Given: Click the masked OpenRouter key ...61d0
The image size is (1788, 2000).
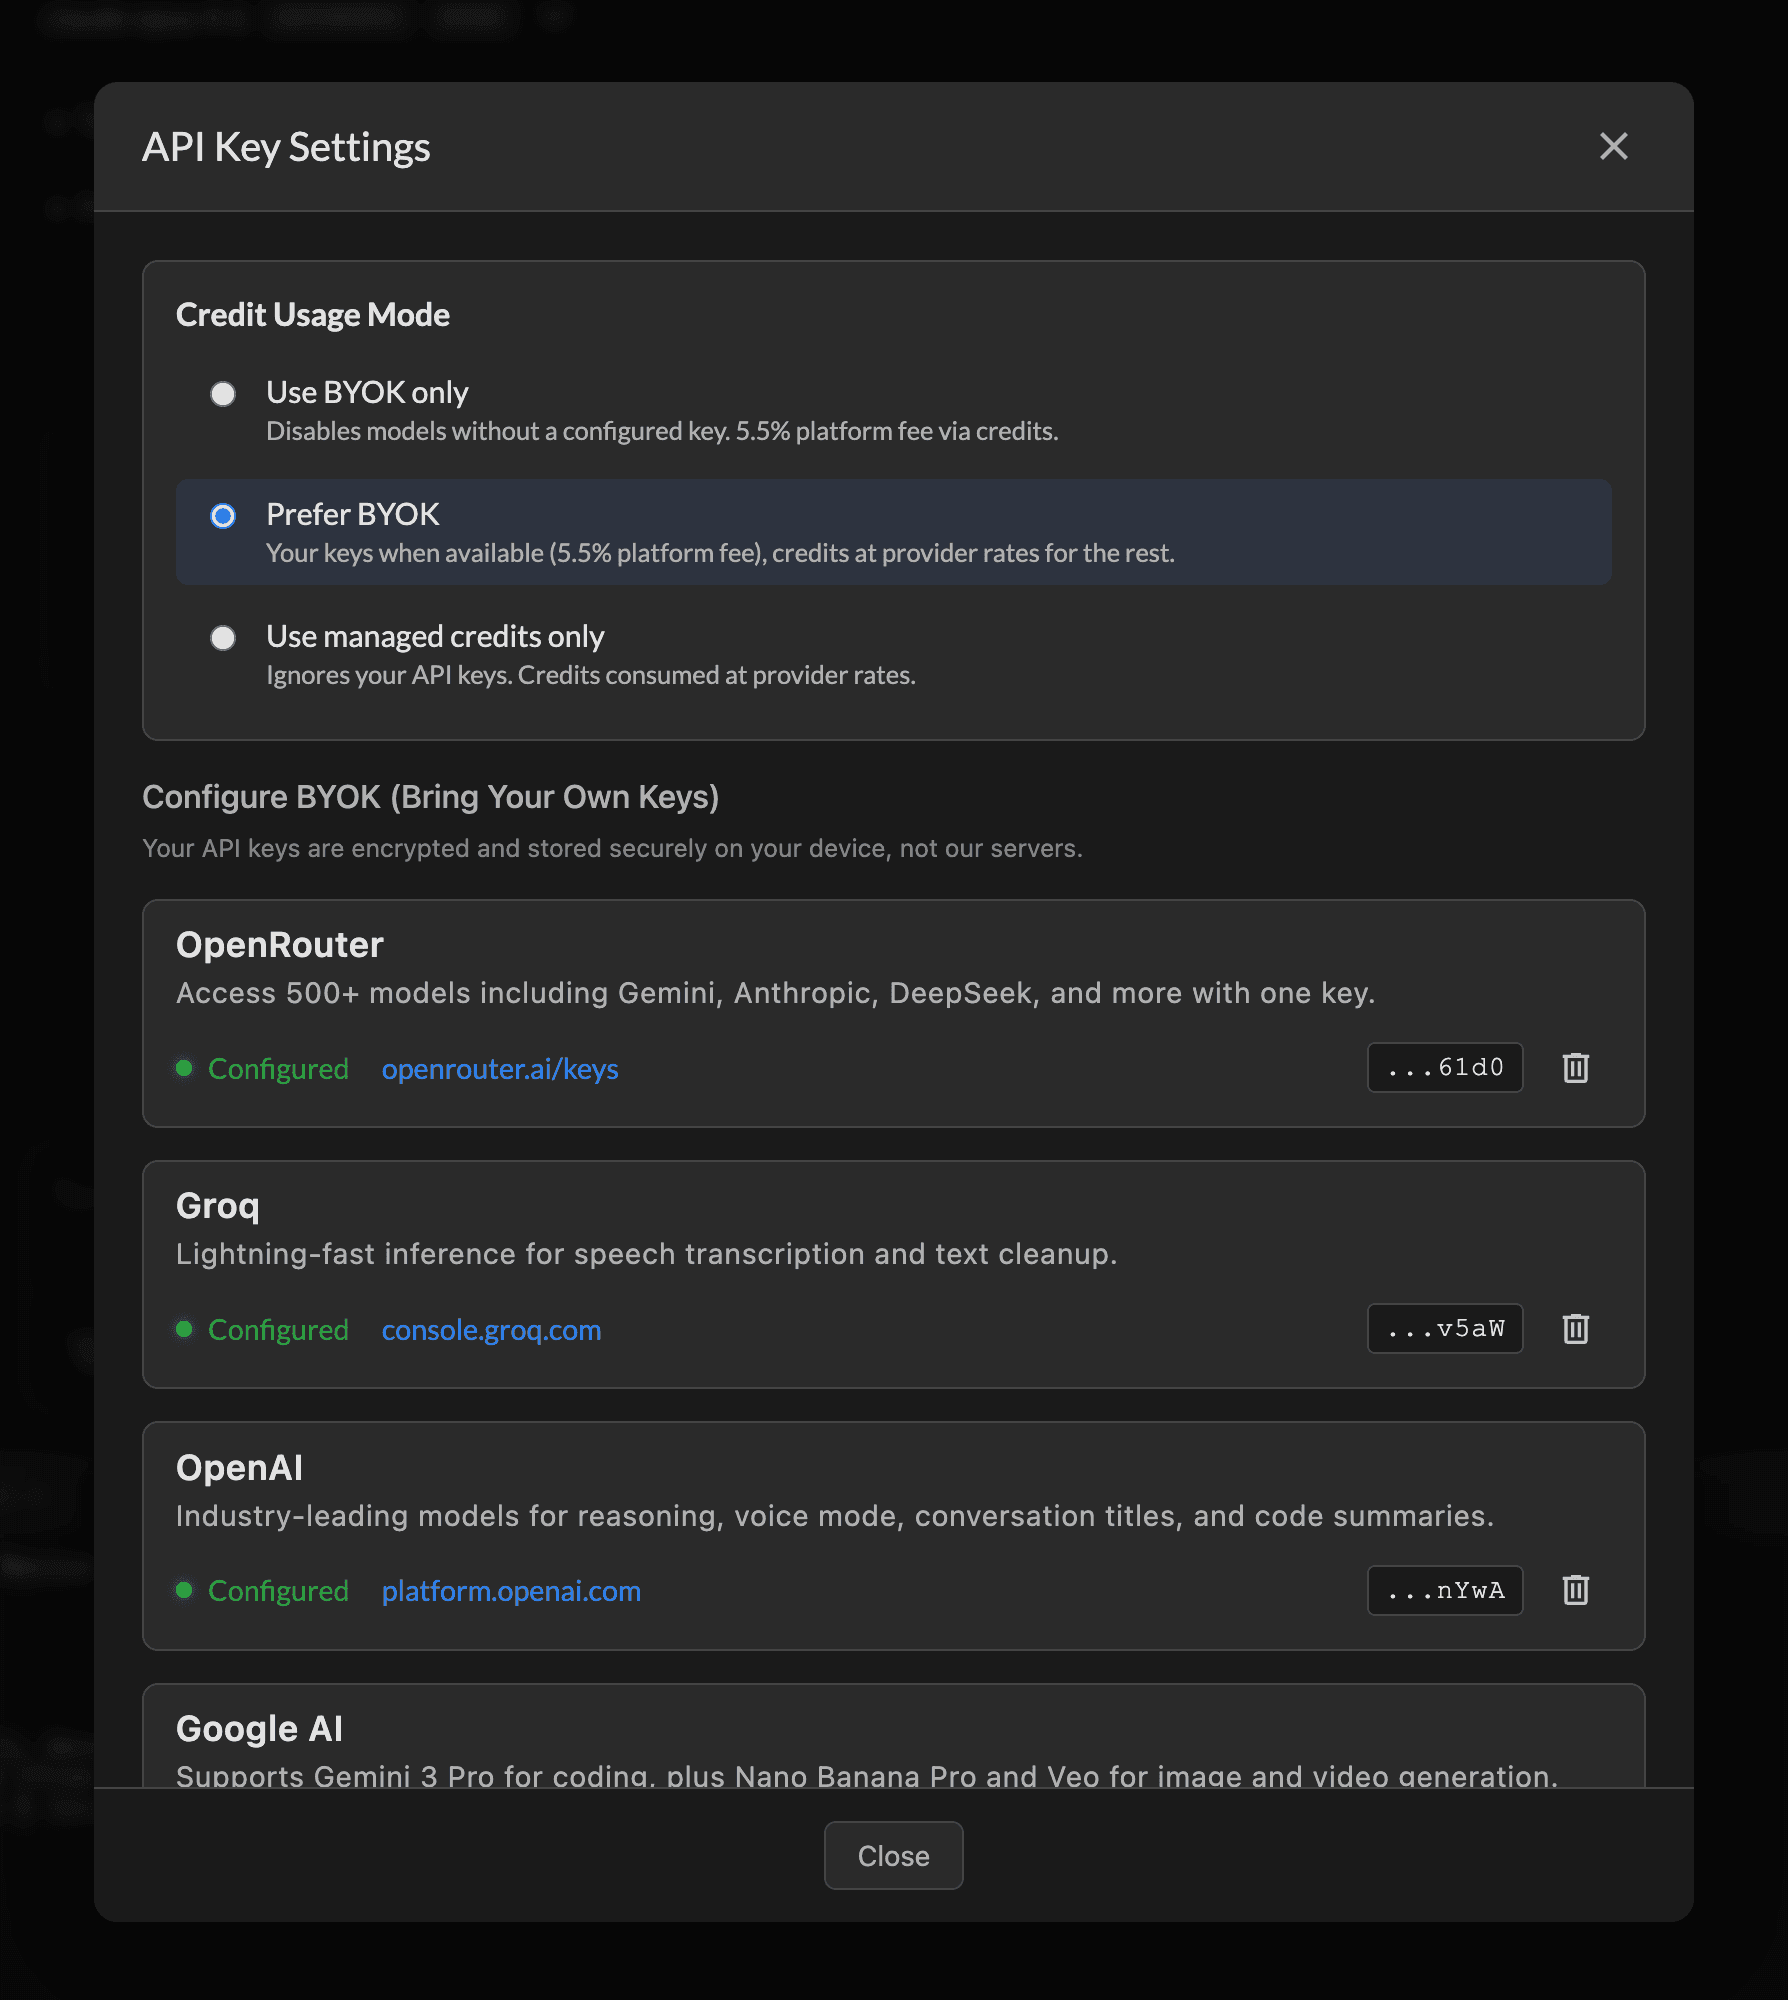Looking at the screenshot, I should click(x=1444, y=1067).
